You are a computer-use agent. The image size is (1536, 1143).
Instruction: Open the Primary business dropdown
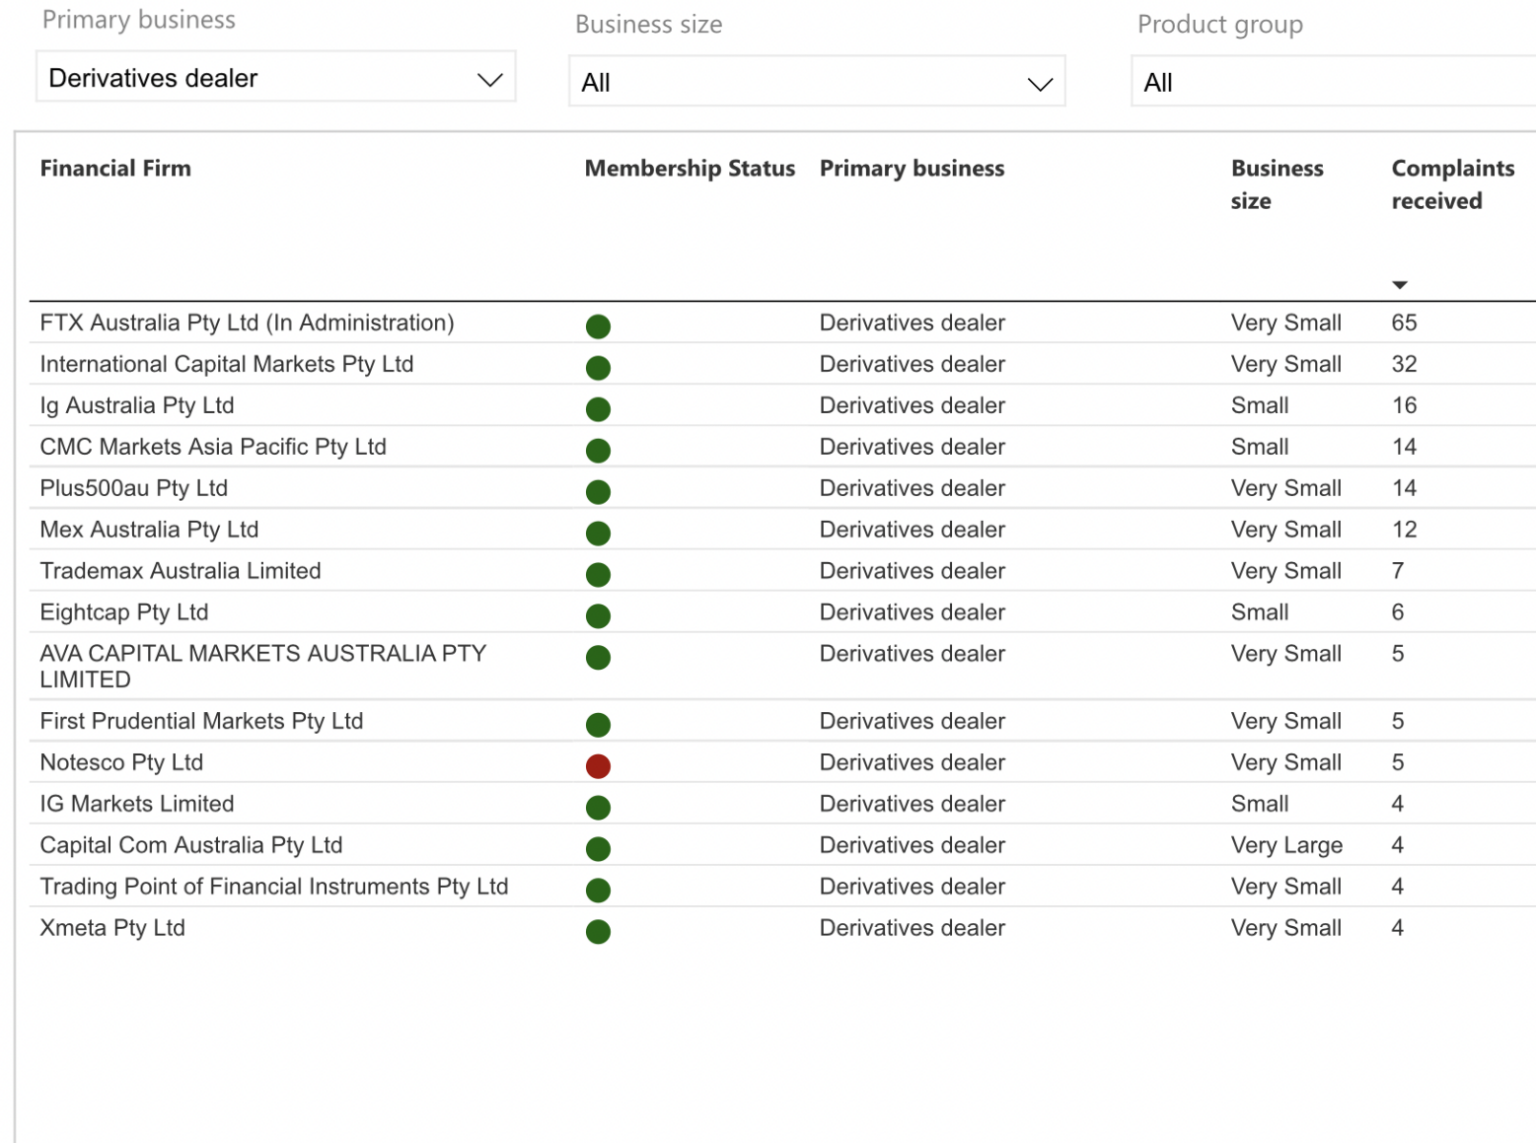coord(275,78)
